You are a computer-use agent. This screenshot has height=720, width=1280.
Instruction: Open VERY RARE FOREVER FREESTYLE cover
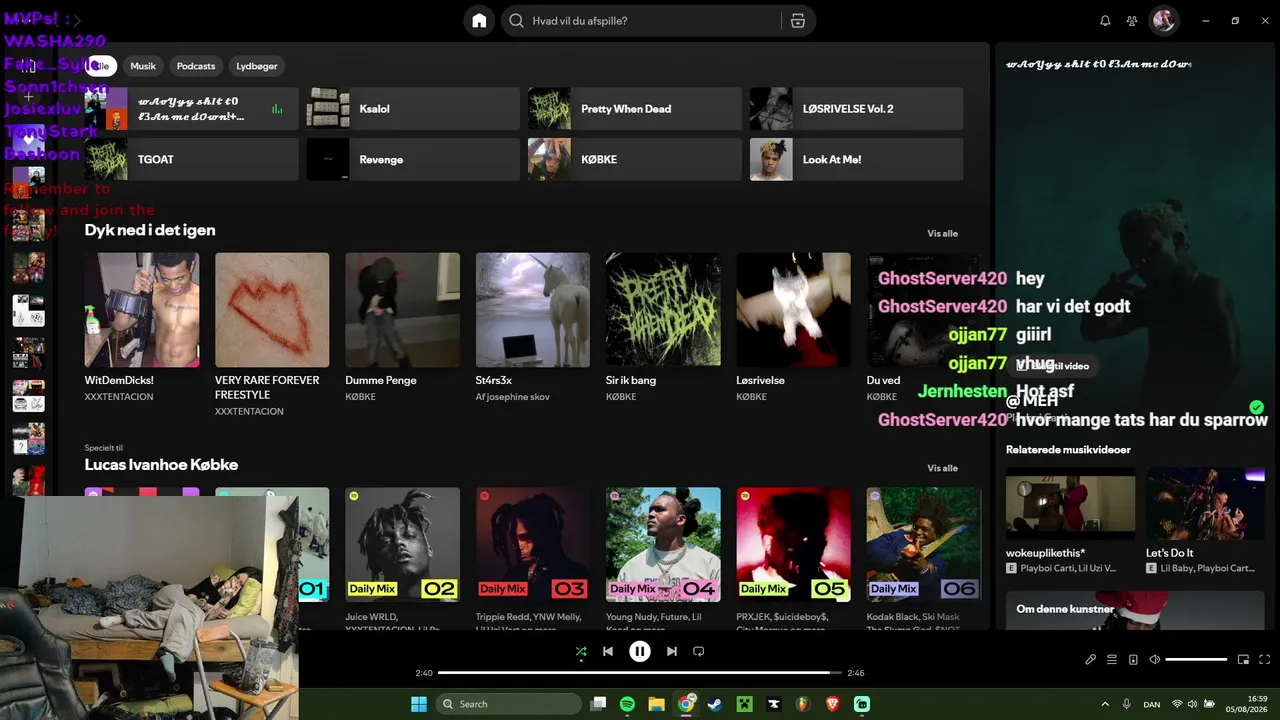(x=272, y=310)
